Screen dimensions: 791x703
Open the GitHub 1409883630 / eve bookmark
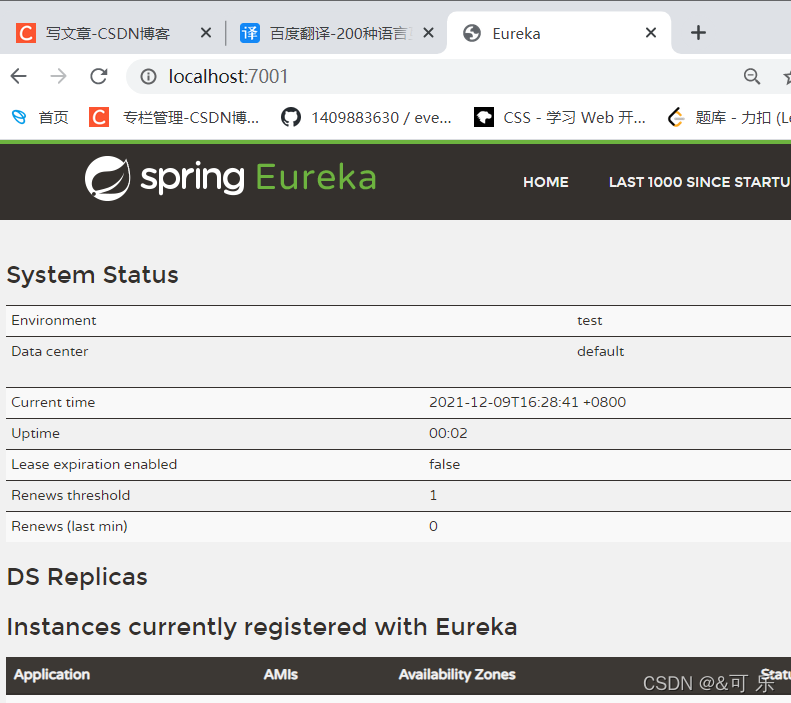click(x=366, y=118)
